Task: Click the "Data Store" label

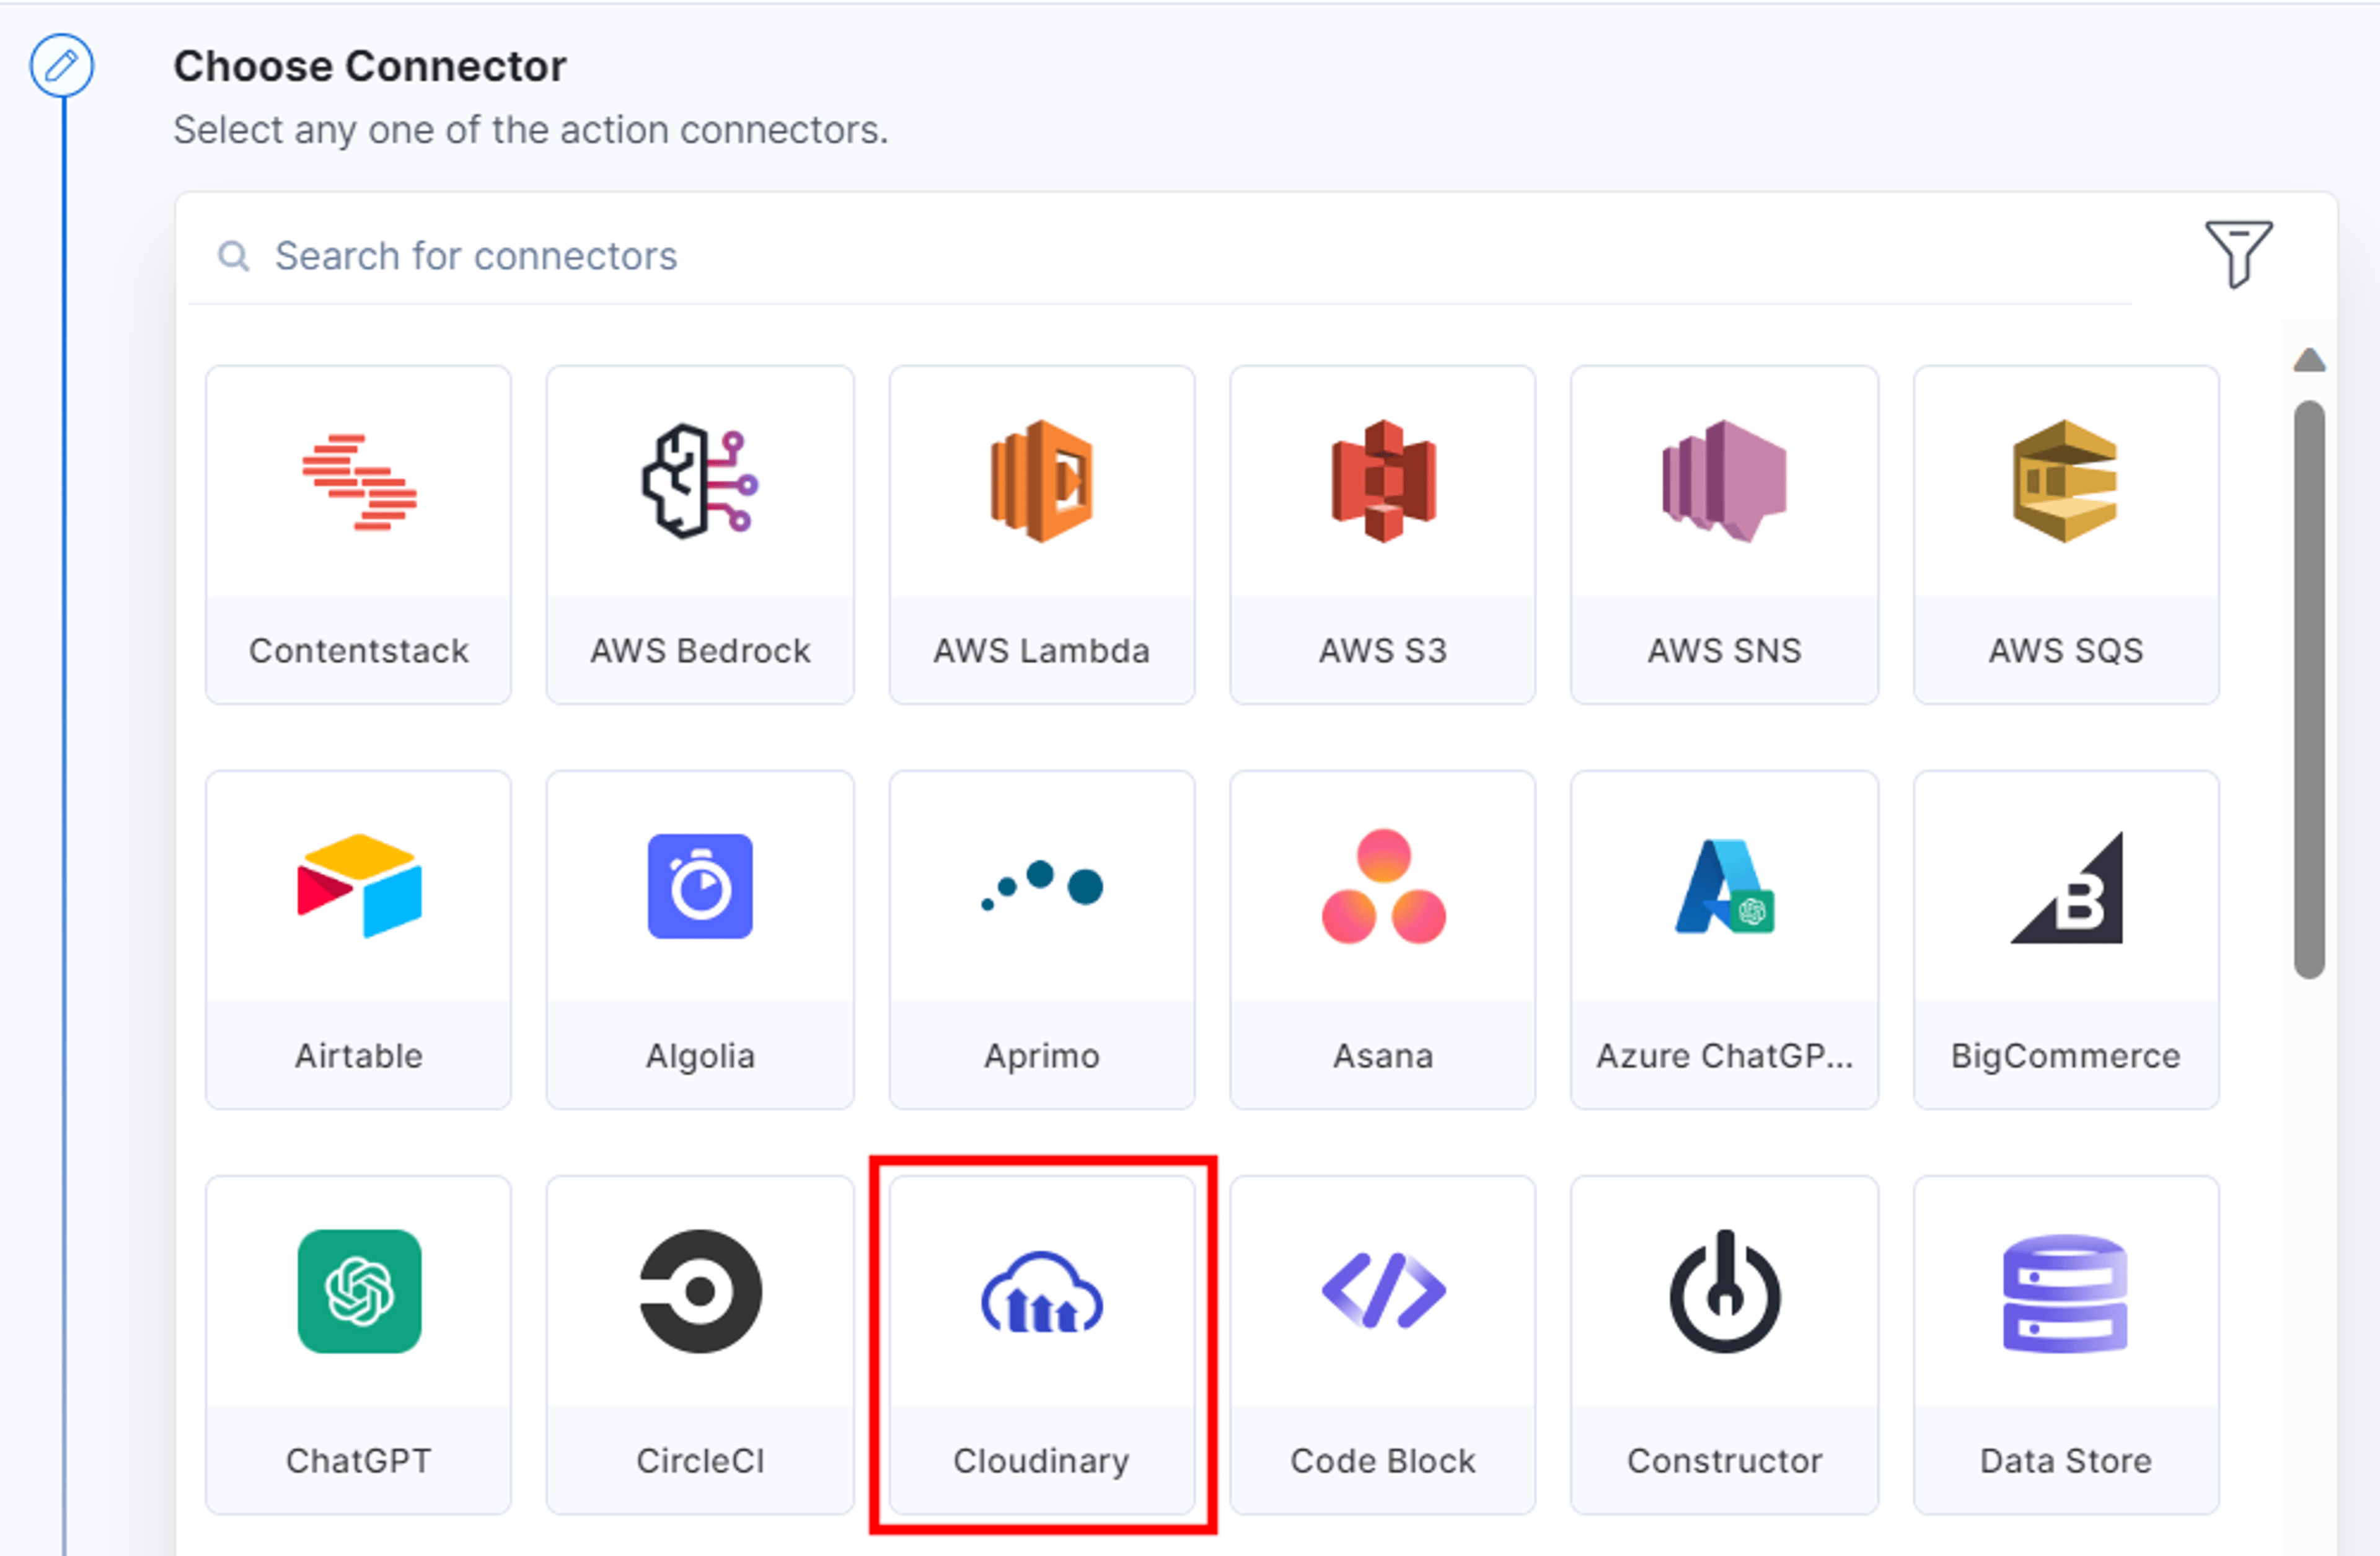Action: (x=2065, y=1461)
